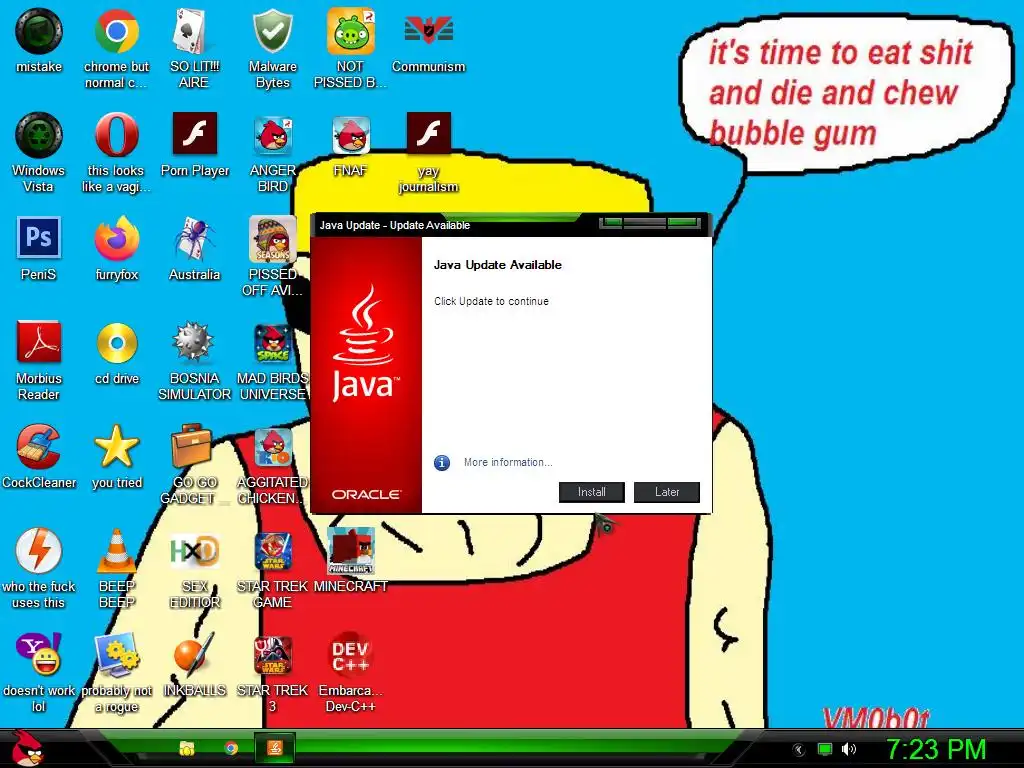This screenshot has width=1024, height=768.
Task: Expand the hidden tray icons arrow
Action: tap(799, 750)
